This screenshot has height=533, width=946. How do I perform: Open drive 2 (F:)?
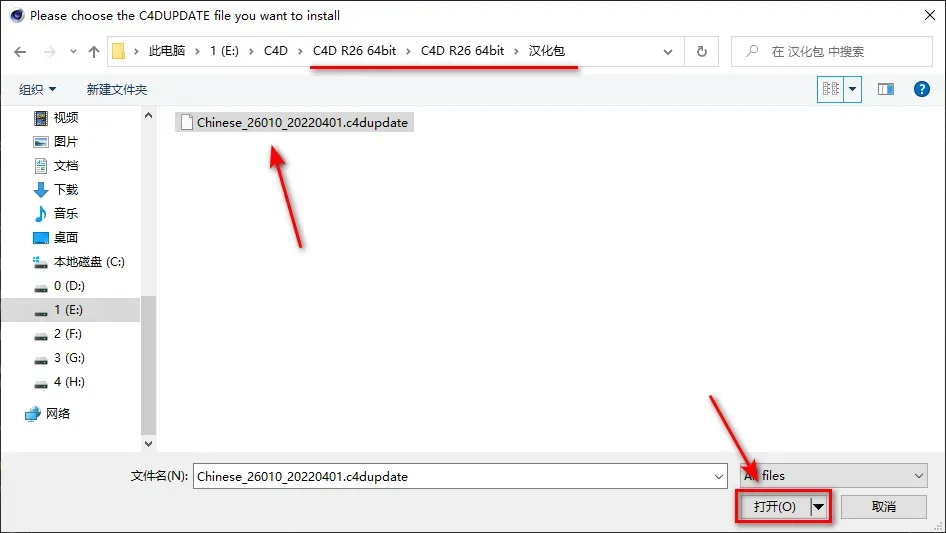[x=67, y=334]
